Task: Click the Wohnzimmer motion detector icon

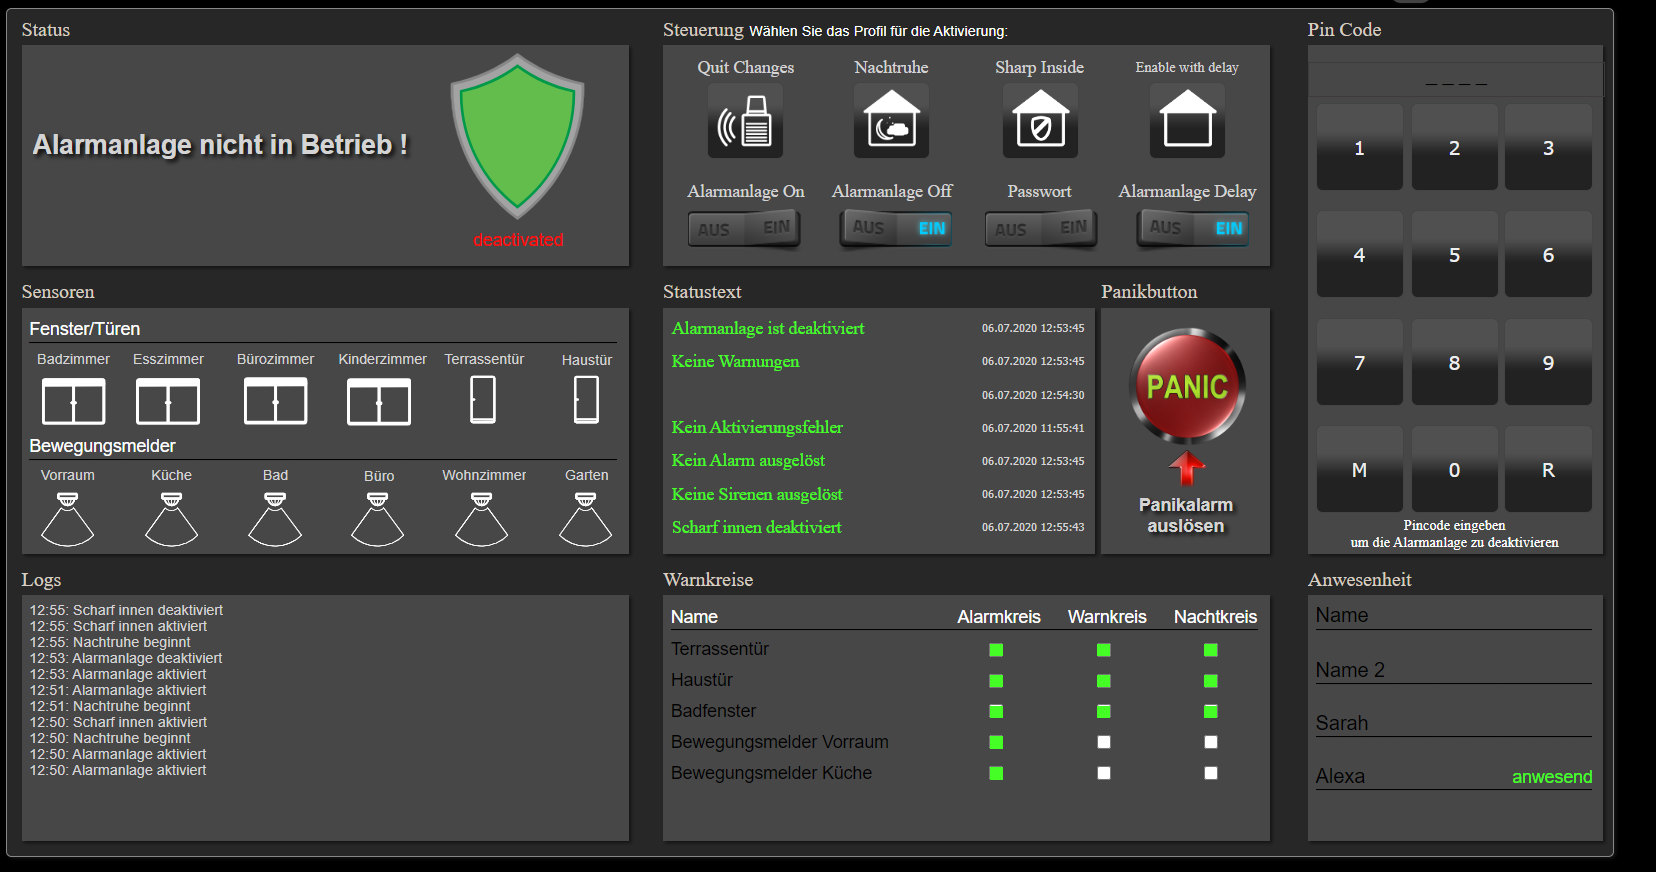Action: click(482, 519)
